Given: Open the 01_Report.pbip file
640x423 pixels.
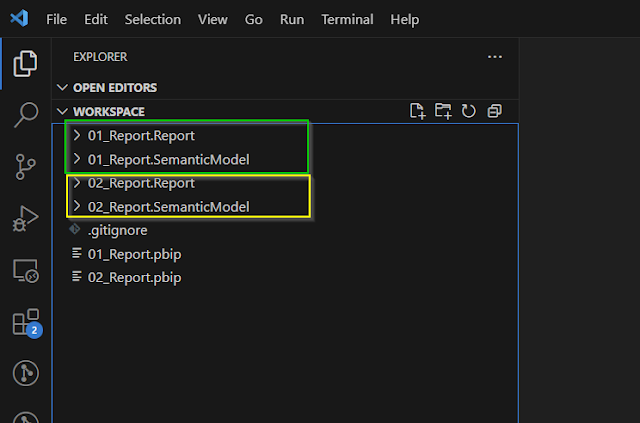Looking at the screenshot, I should [x=135, y=254].
